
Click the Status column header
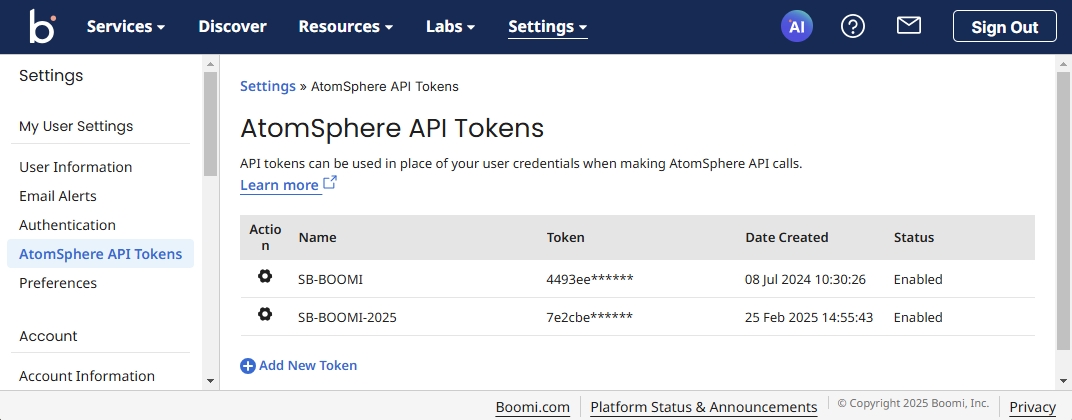913,237
